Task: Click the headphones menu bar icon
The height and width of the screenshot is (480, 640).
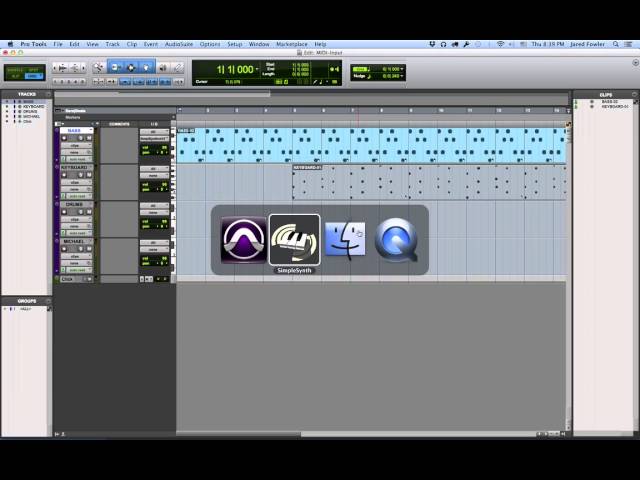Action: [x=443, y=44]
